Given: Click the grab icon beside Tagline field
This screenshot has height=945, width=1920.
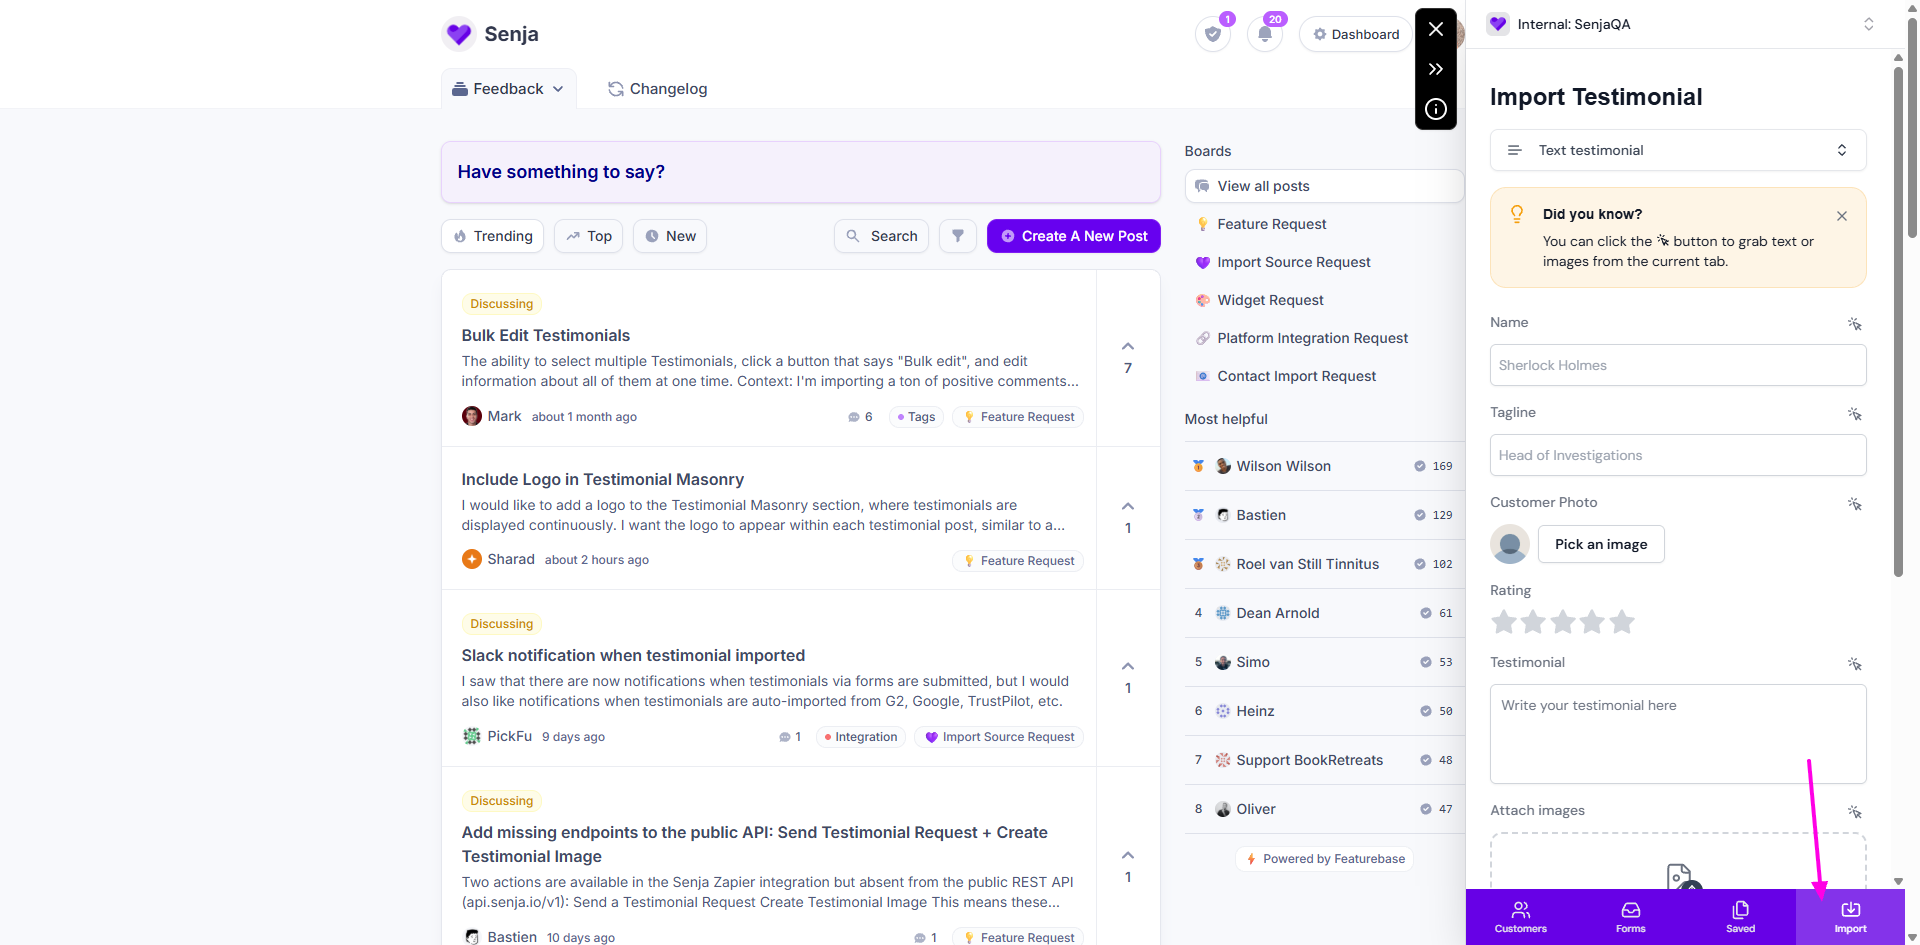Looking at the screenshot, I should [1854, 414].
